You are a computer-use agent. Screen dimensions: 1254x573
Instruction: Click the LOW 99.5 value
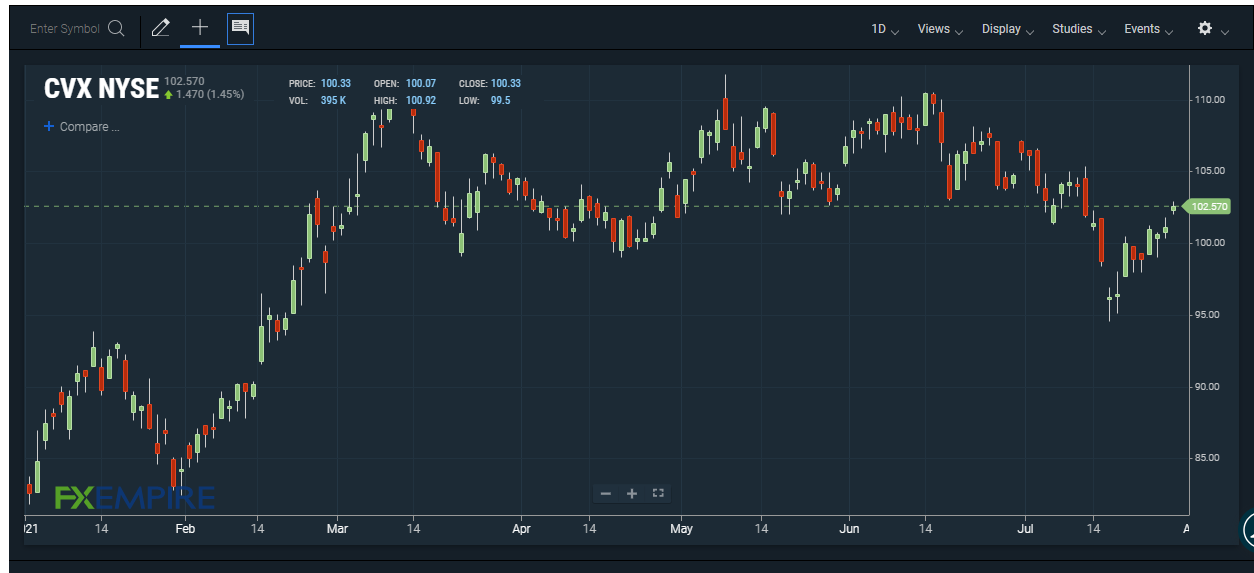(501, 100)
